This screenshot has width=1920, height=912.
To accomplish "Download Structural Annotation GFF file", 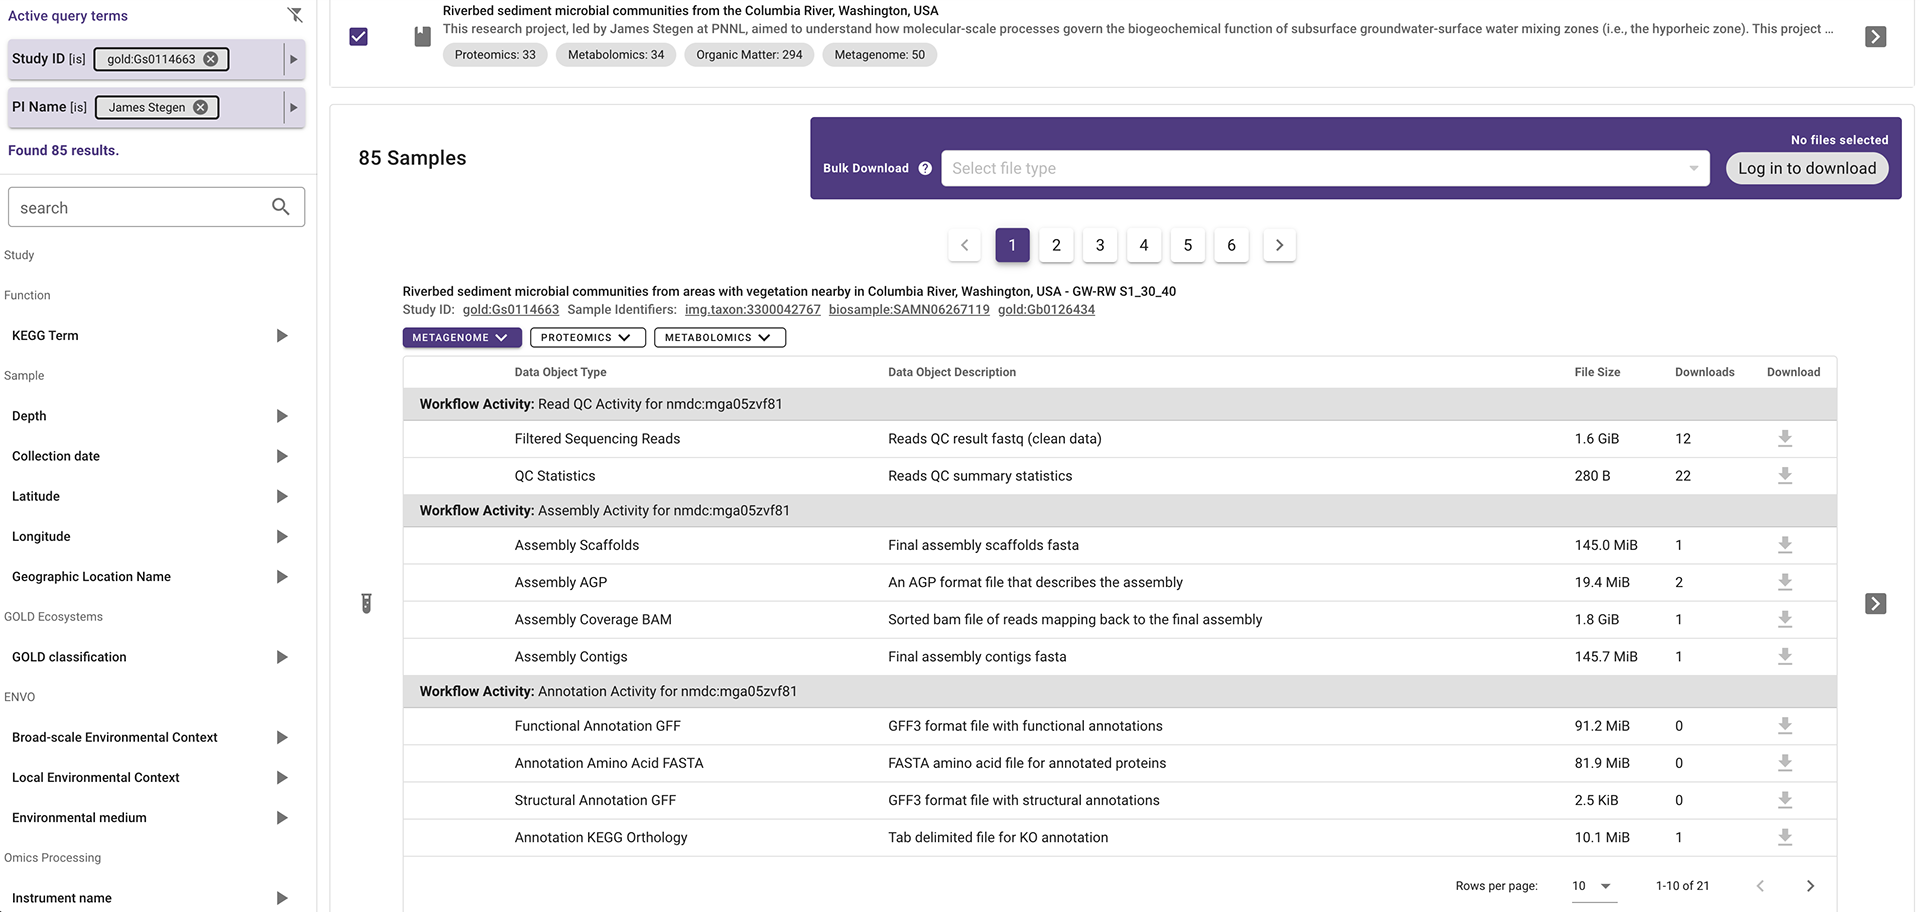I will click(1785, 800).
